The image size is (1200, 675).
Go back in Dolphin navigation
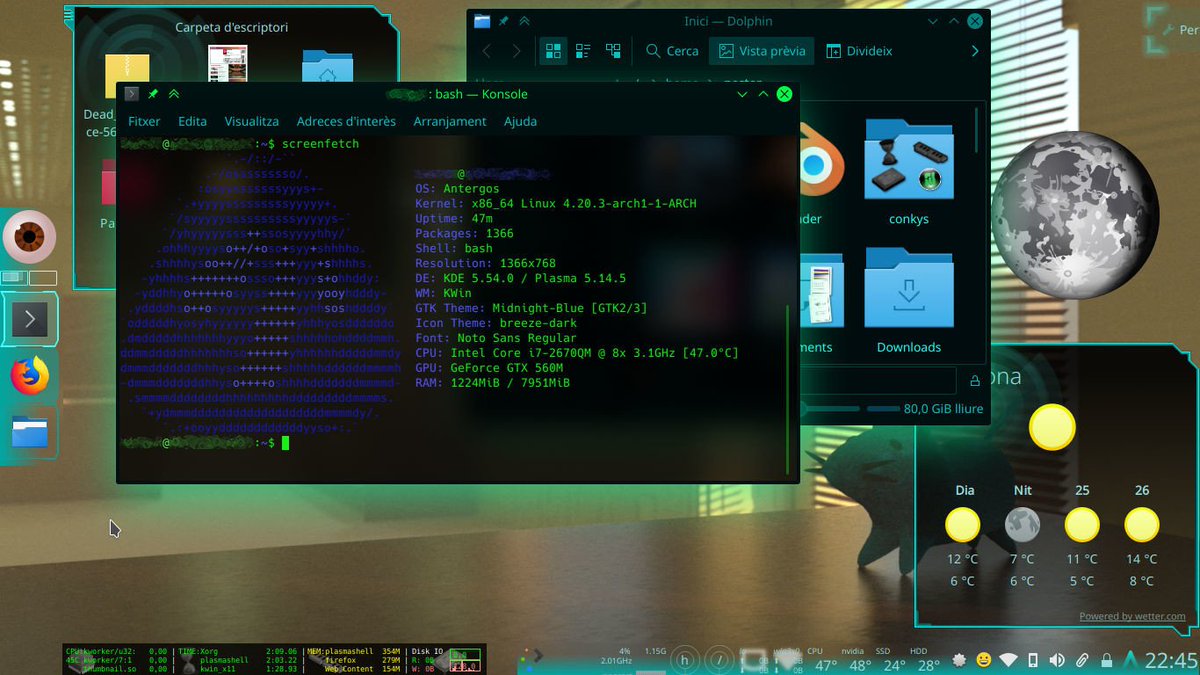click(x=487, y=51)
